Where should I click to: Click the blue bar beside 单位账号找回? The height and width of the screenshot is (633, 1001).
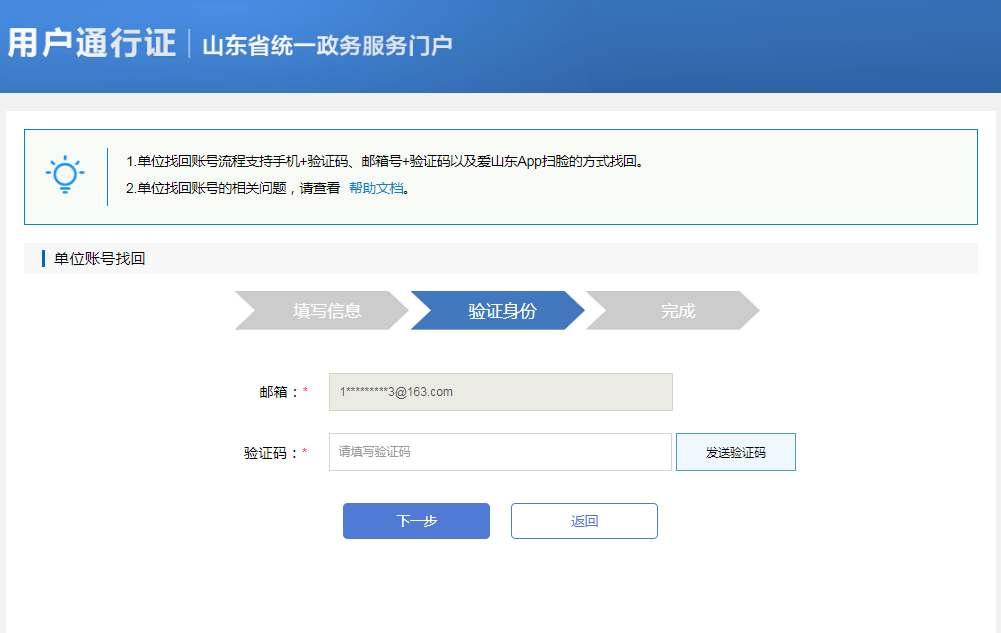43,259
